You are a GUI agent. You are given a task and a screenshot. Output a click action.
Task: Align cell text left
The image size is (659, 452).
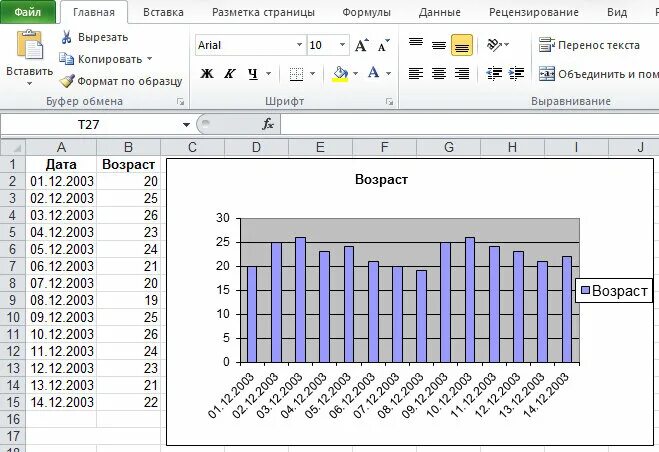click(416, 74)
